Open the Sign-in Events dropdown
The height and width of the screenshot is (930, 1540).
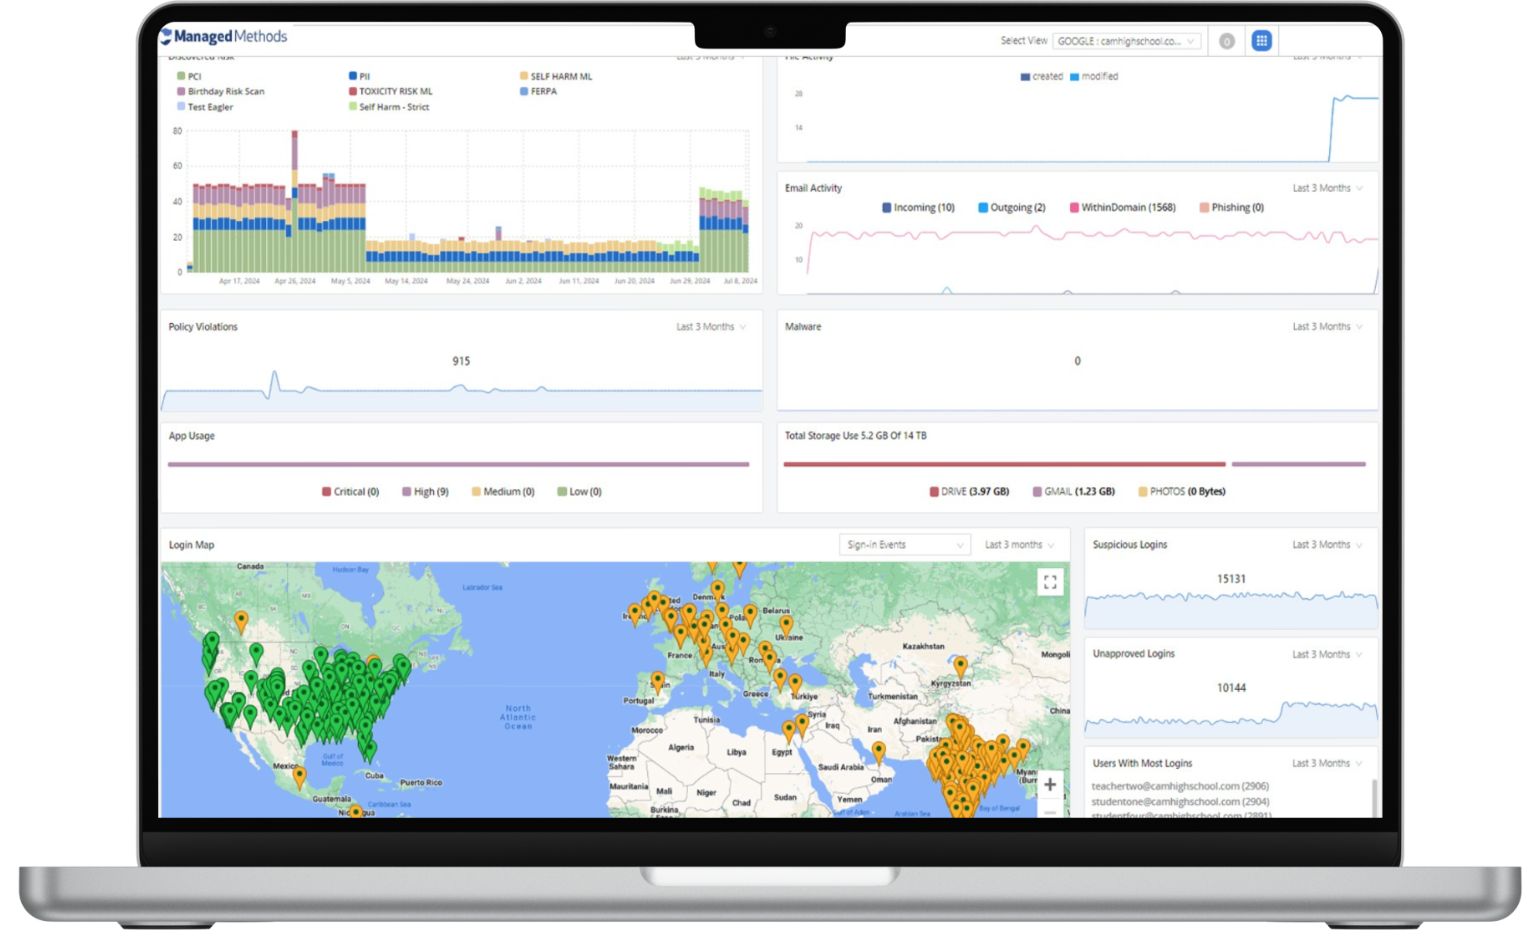[904, 545]
